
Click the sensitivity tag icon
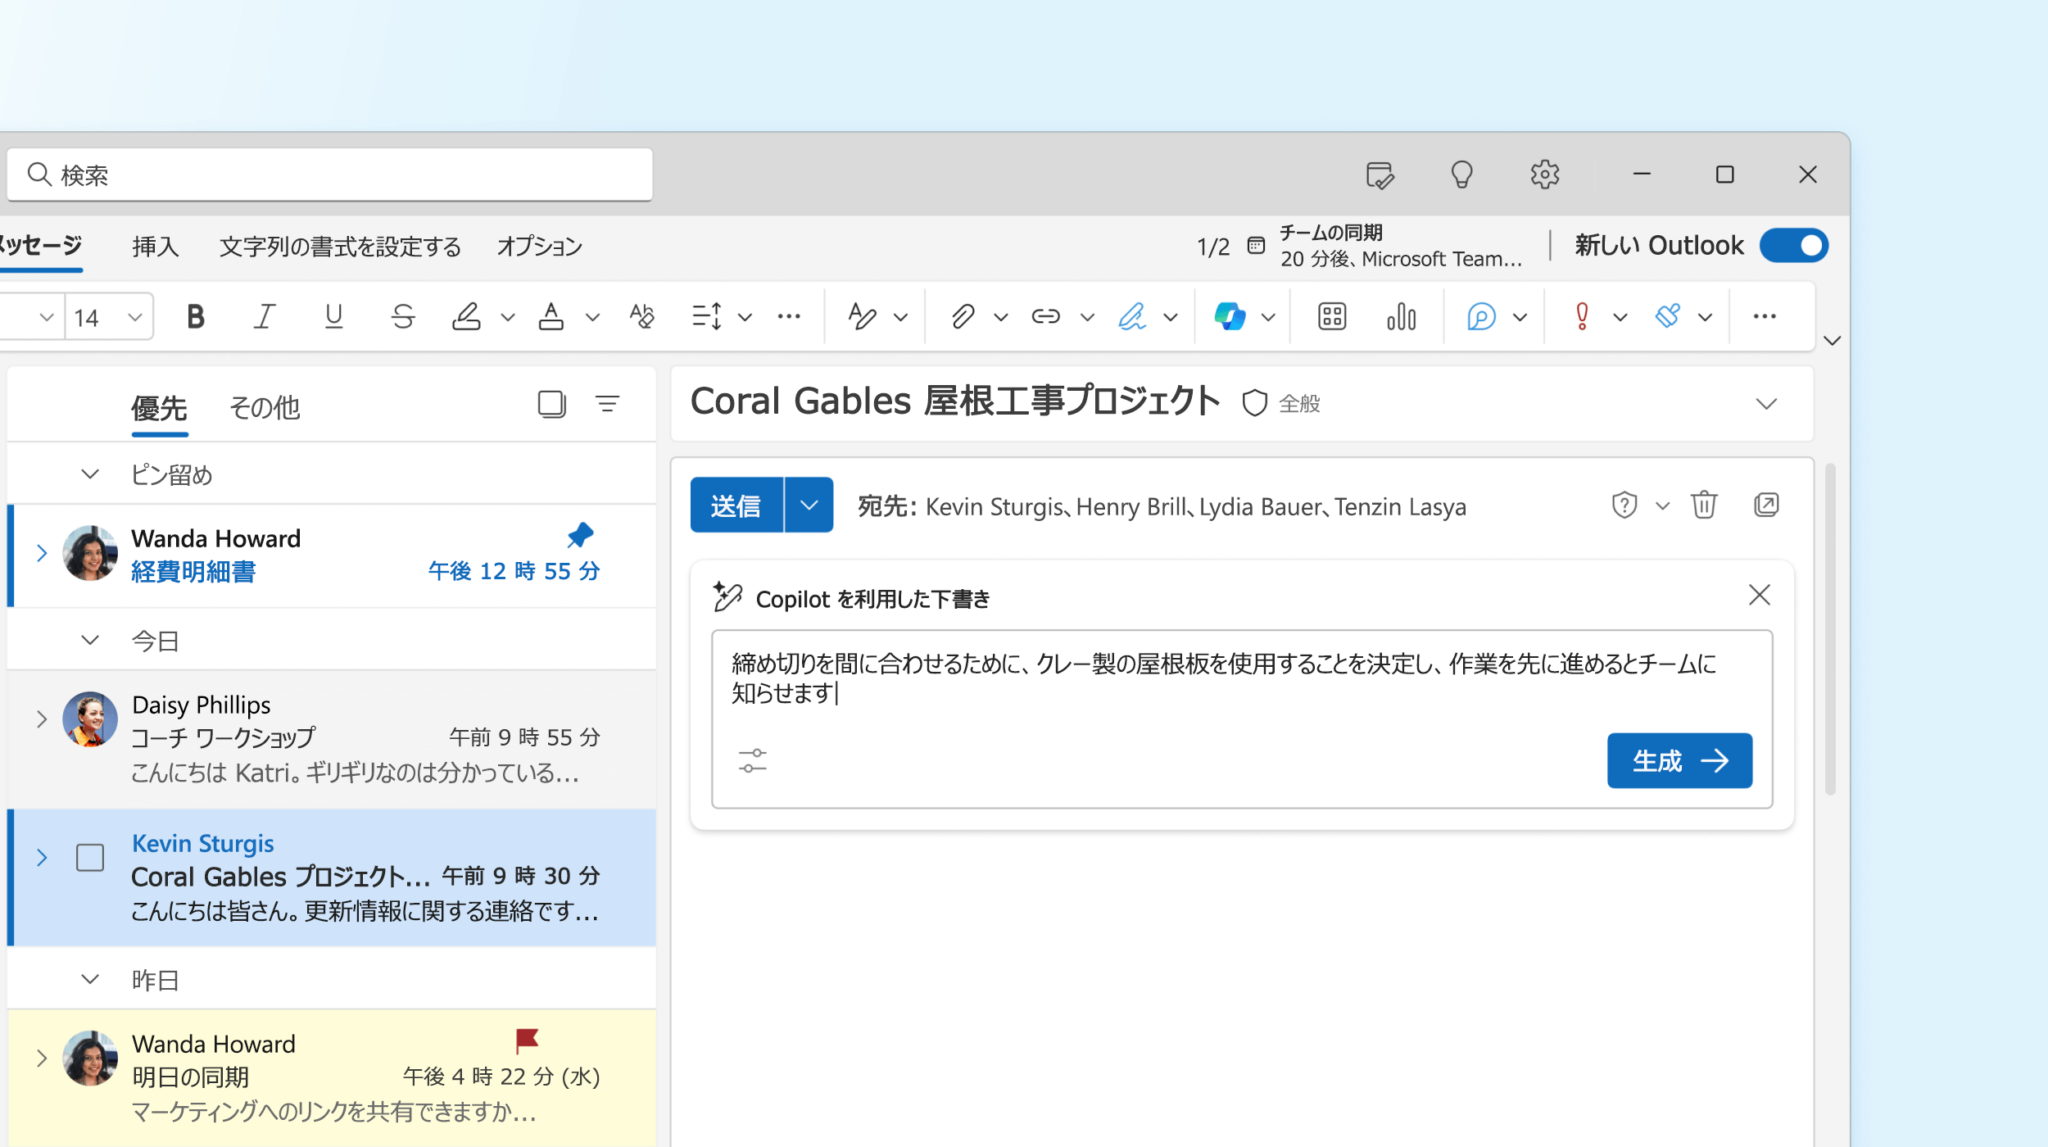(1668, 317)
